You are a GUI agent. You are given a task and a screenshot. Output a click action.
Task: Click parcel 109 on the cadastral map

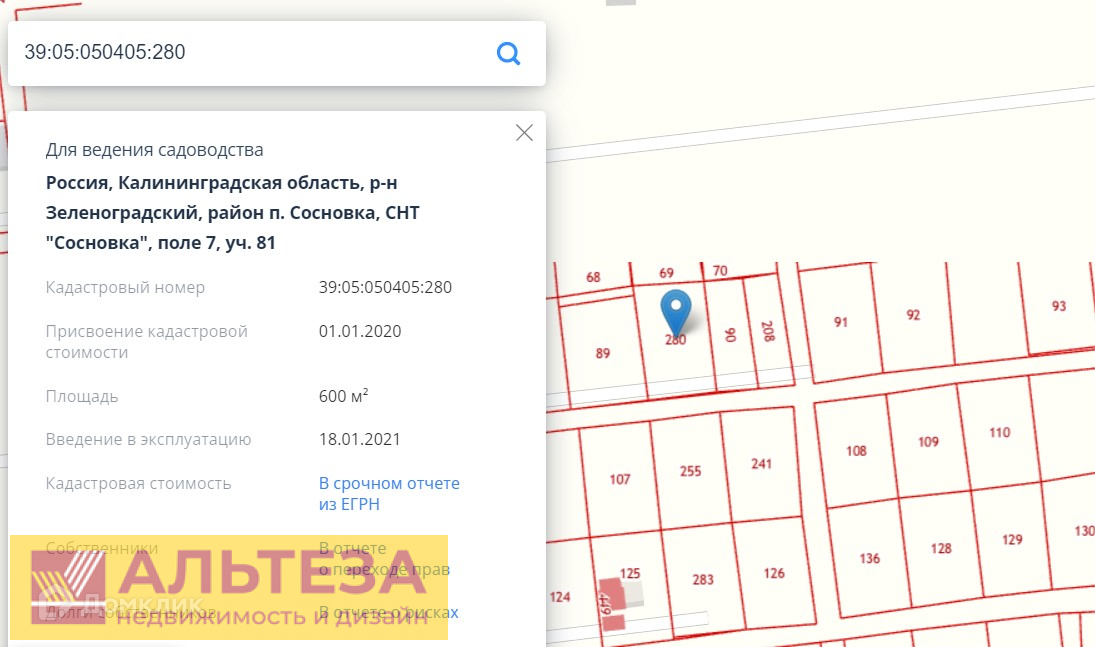pyautogui.click(x=928, y=442)
